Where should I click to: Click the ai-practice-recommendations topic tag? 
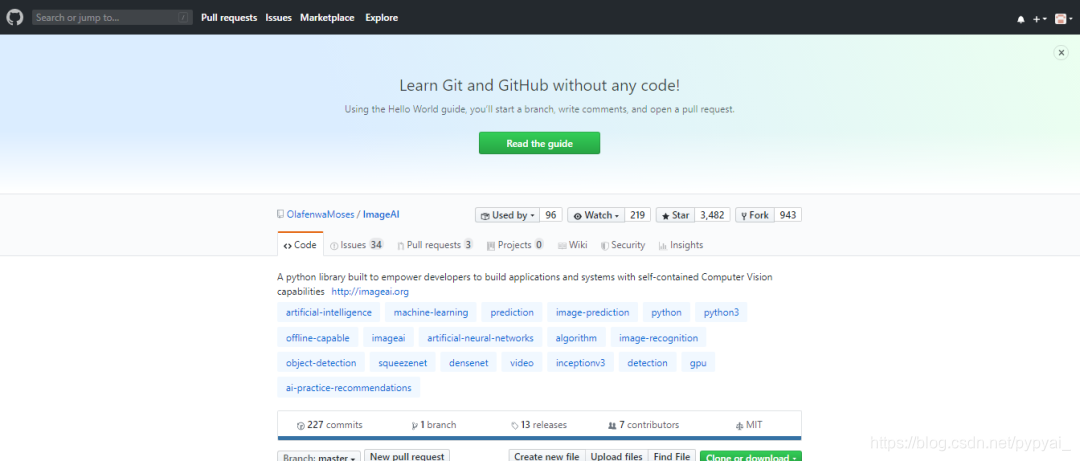[x=349, y=387]
